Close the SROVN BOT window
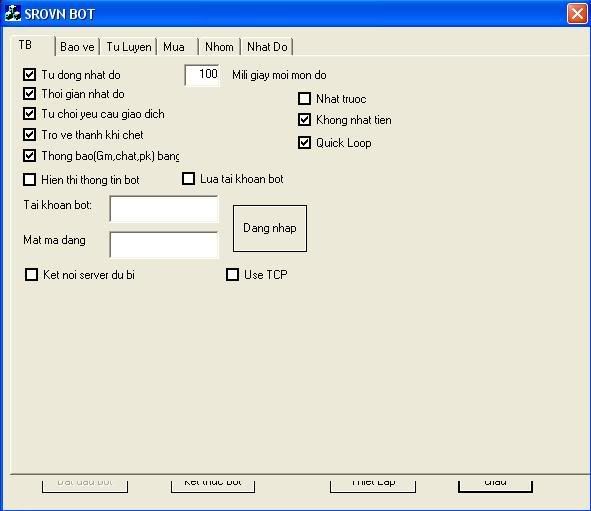The image size is (591, 511). 577,14
